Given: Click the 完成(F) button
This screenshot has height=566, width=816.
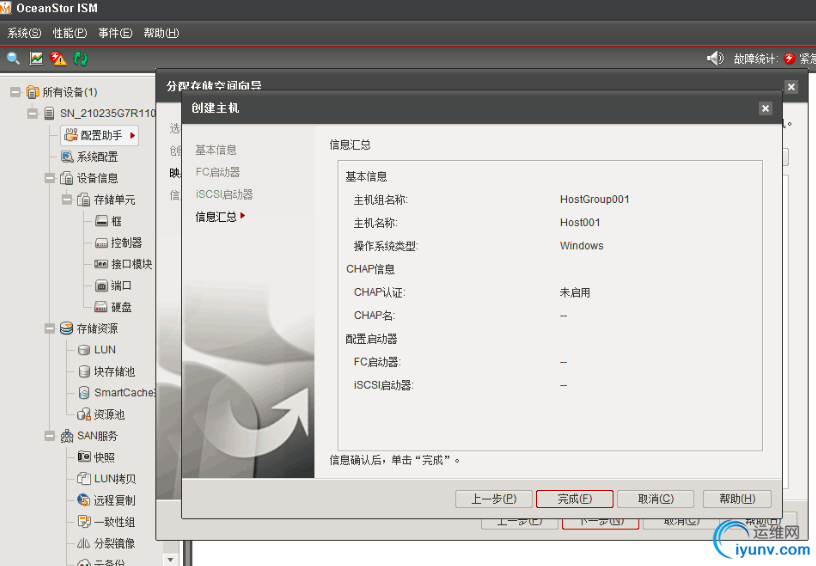Looking at the screenshot, I should click(x=575, y=499).
